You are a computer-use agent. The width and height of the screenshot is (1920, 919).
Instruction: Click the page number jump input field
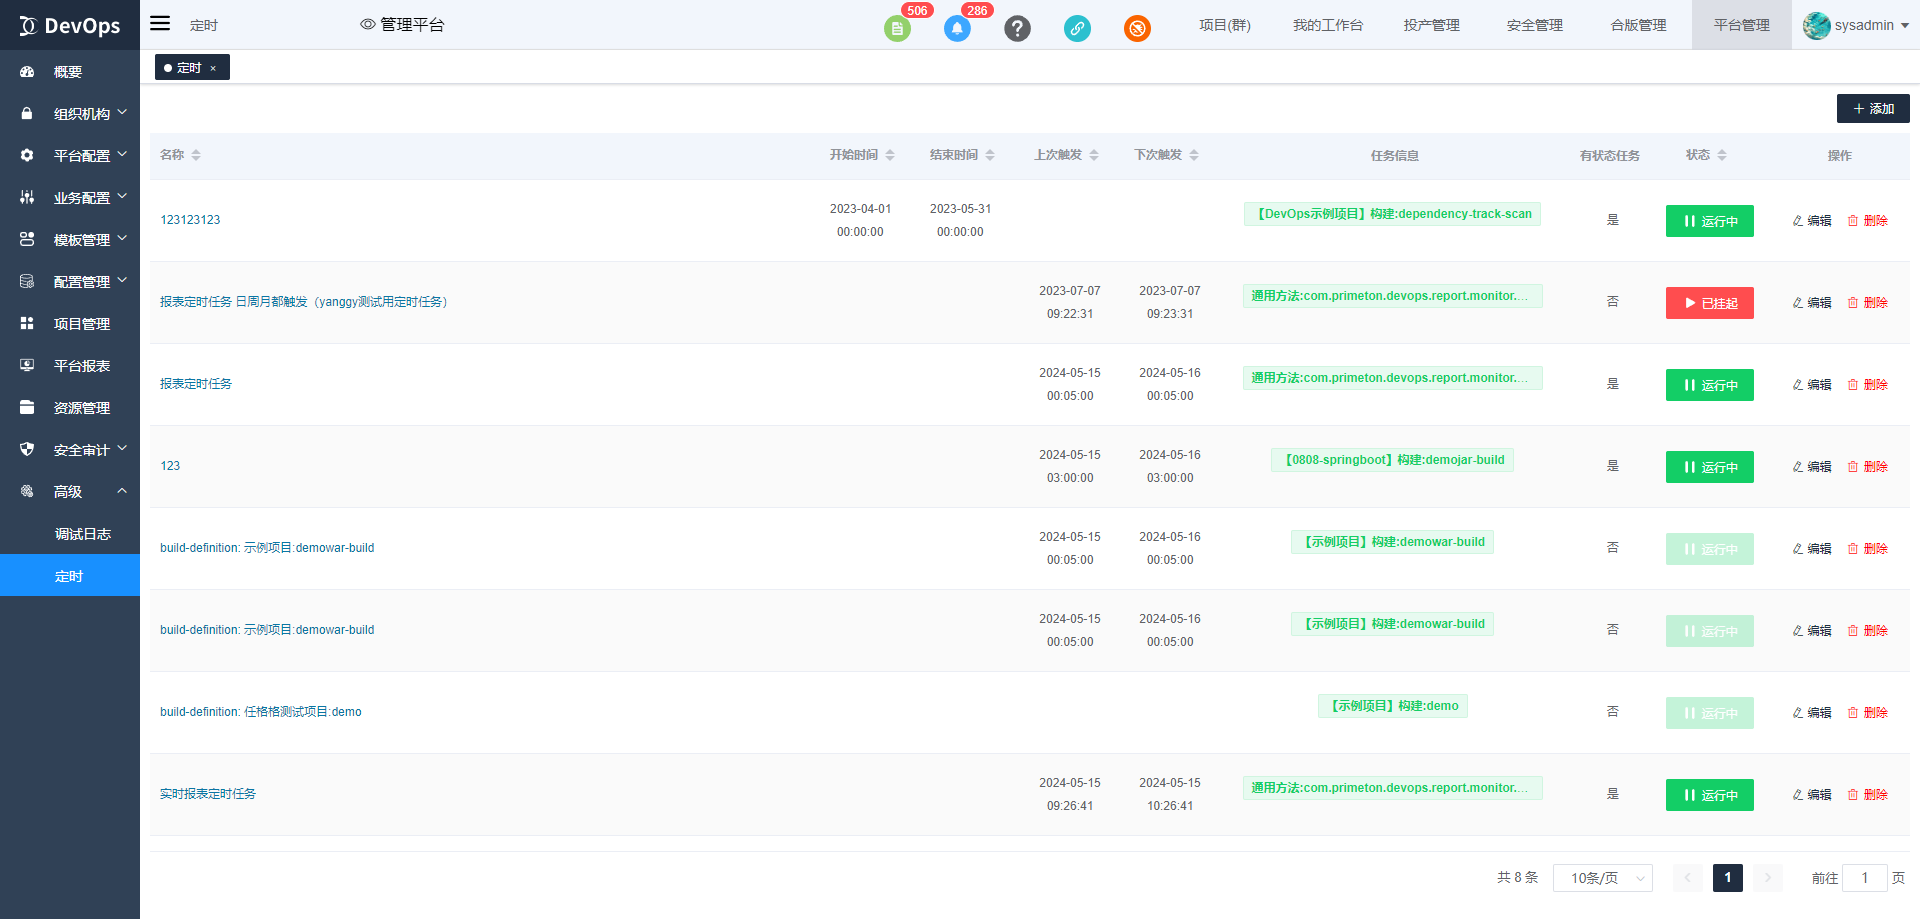coord(1864,878)
